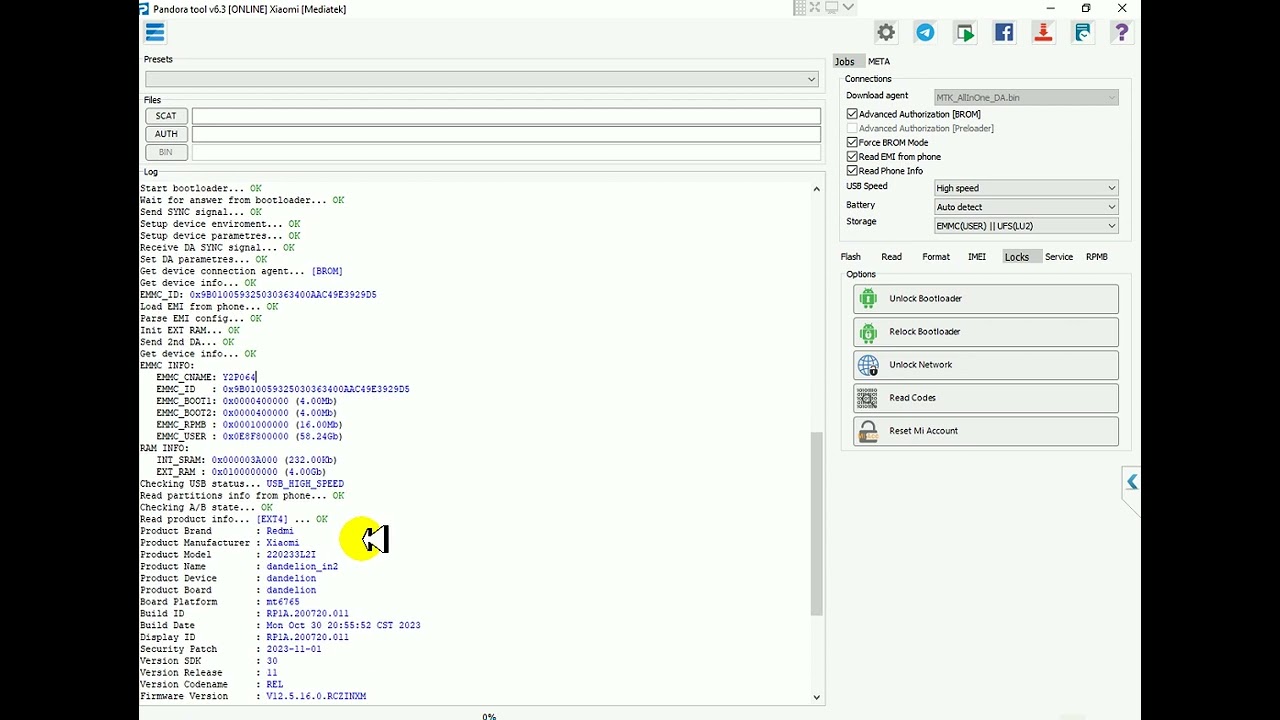The image size is (1280, 720).
Task: Open the IMEI tab
Action: pyautogui.click(x=977, y=257)
